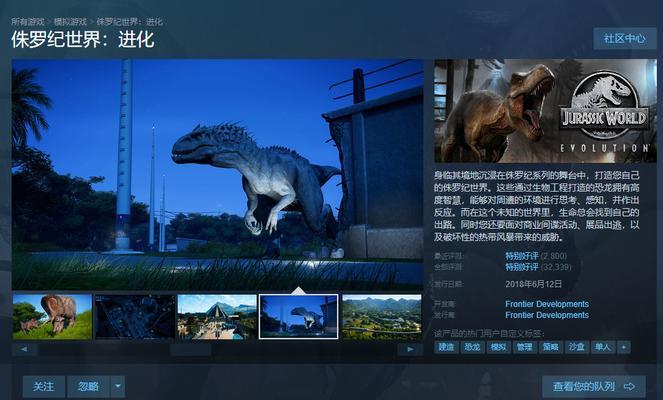Viewport: 663px width, 400px height.
Task: Select the 恐龙 tag
Action: tap(472, 347)
